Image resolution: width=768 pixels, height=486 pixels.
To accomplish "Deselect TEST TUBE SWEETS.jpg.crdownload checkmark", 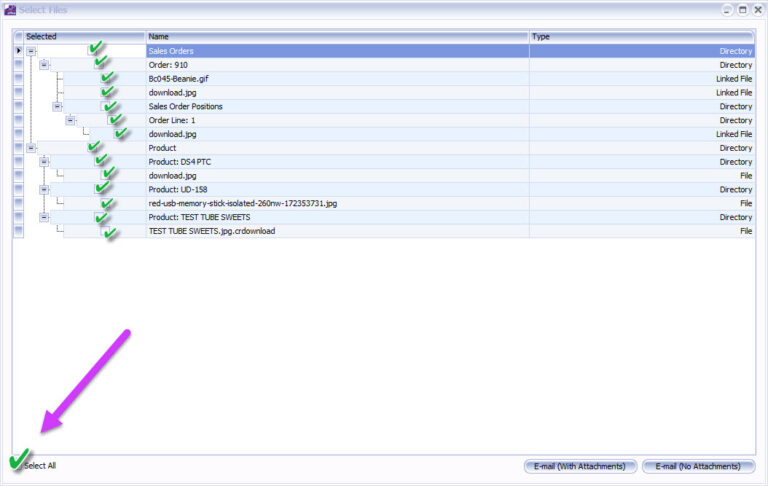I will [110, 231].
